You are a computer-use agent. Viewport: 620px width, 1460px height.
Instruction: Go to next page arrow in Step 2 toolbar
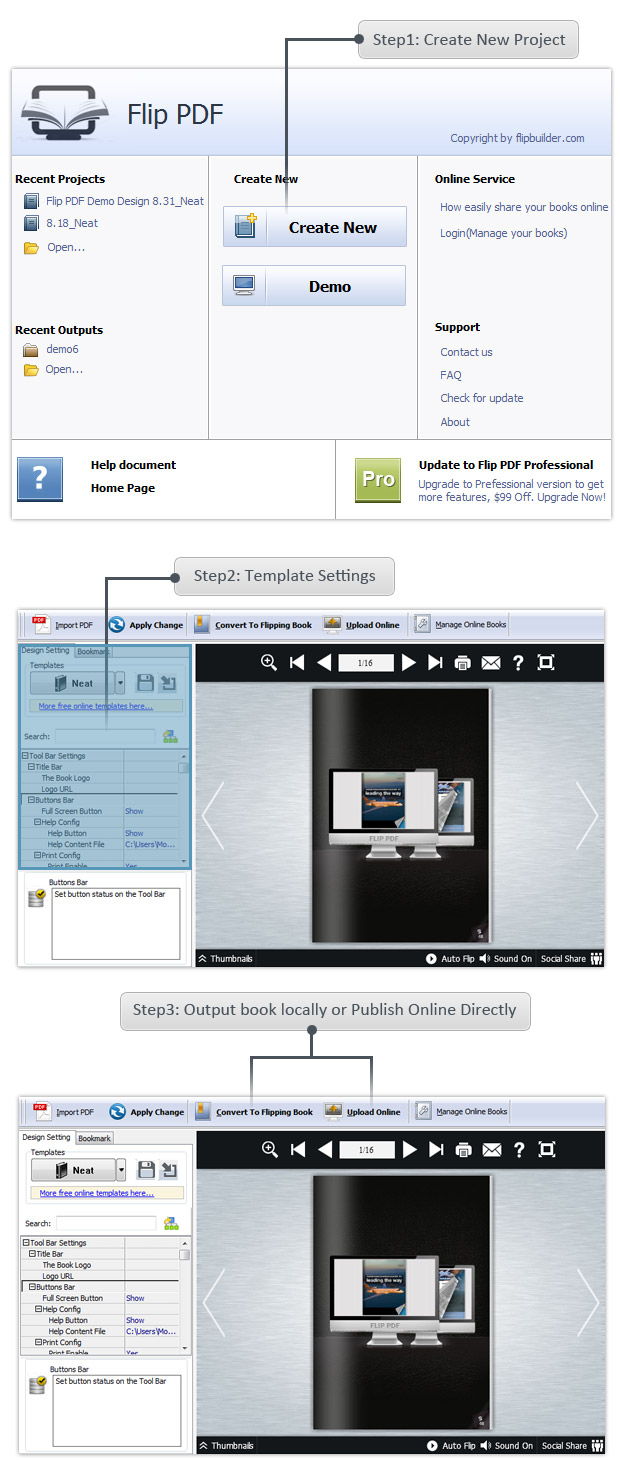[x=408, y=662]
